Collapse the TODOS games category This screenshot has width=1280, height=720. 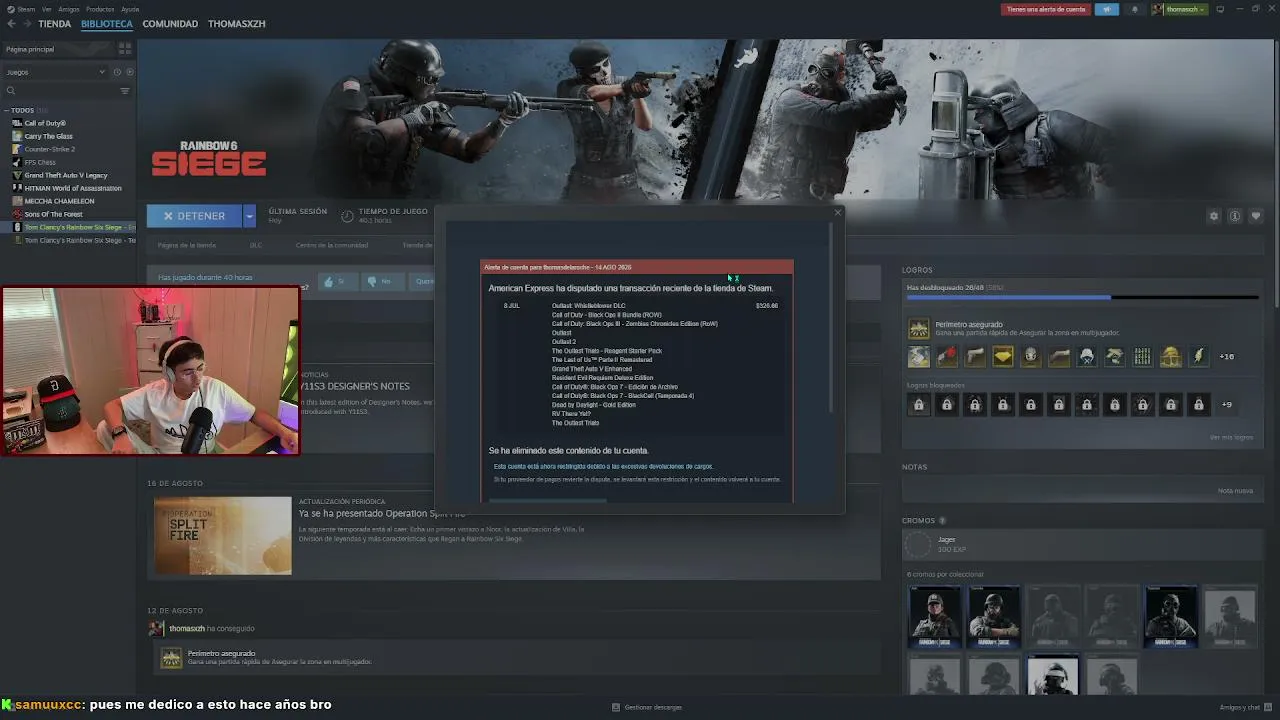click(x=6, y=110)
